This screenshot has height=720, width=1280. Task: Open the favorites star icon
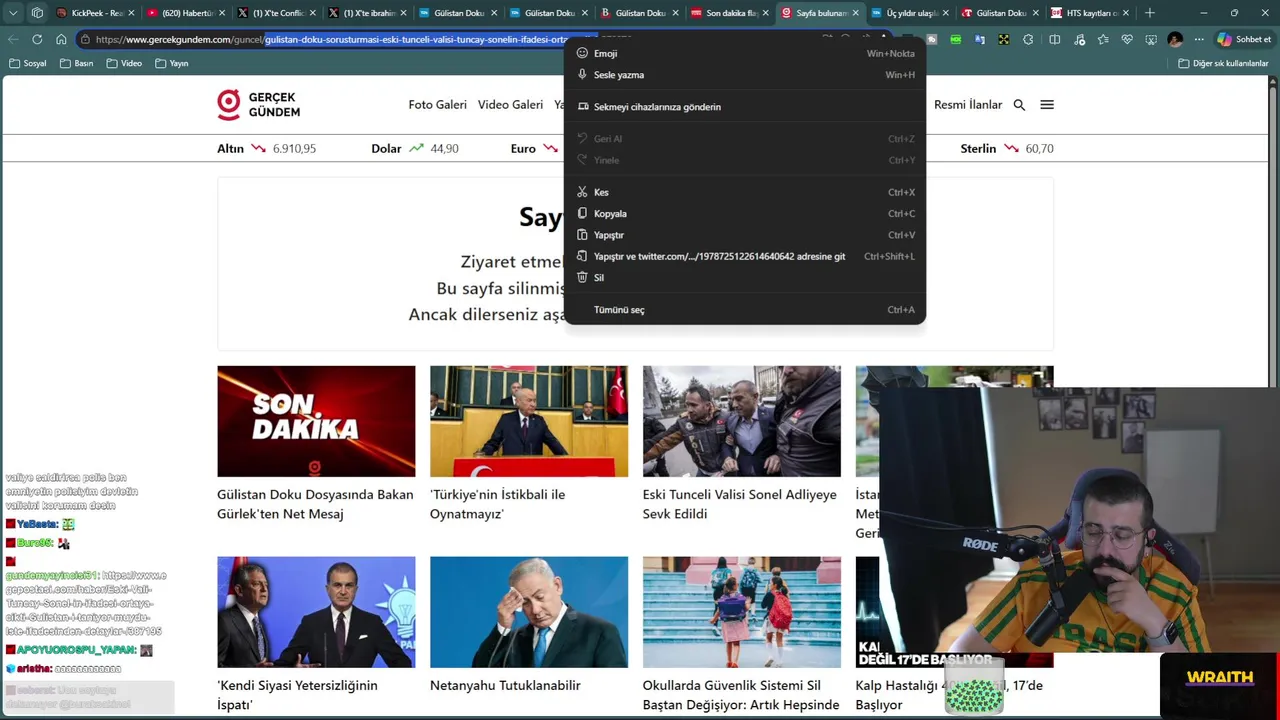[x=1103, y=39]
